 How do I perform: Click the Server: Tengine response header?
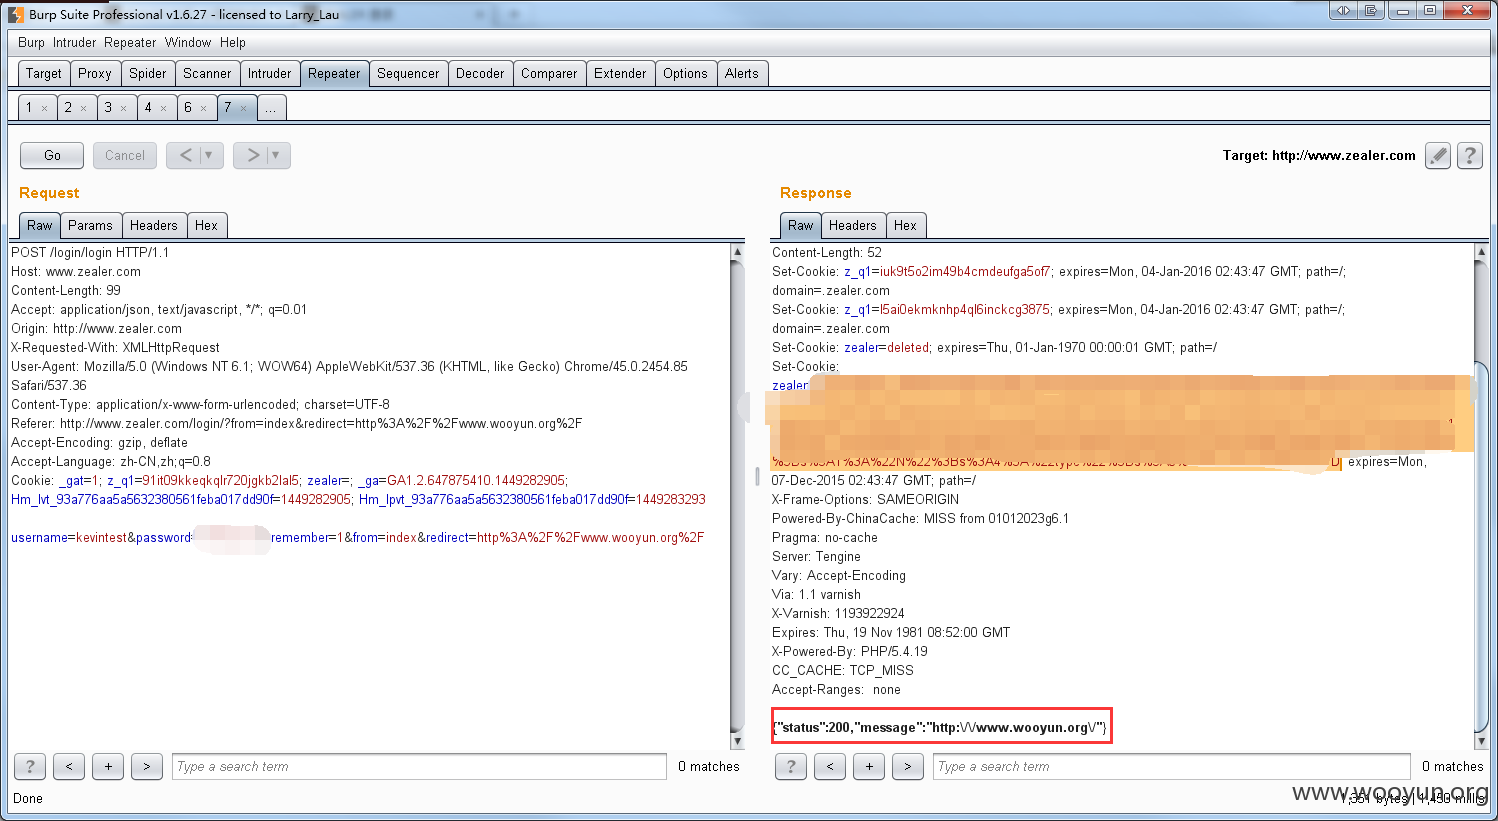(x=816, y=556)
